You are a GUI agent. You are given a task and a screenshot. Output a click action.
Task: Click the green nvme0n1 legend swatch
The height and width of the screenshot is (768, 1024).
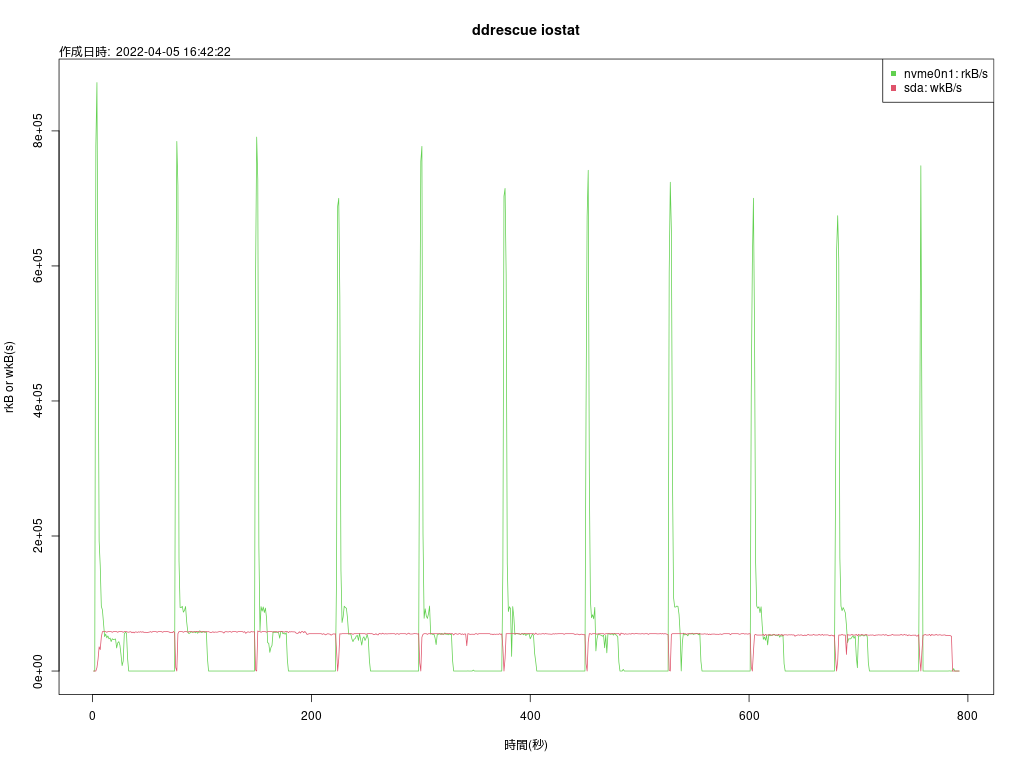(x=893, y=74)
